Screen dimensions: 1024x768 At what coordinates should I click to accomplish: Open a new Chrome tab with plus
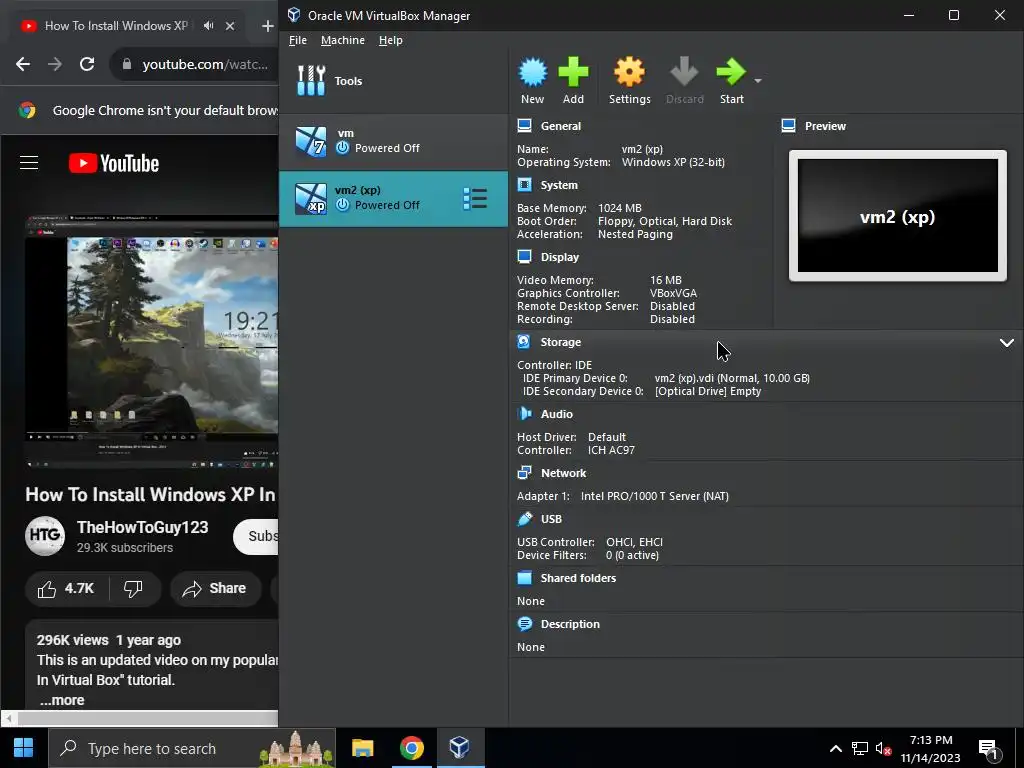coord(267,25)
